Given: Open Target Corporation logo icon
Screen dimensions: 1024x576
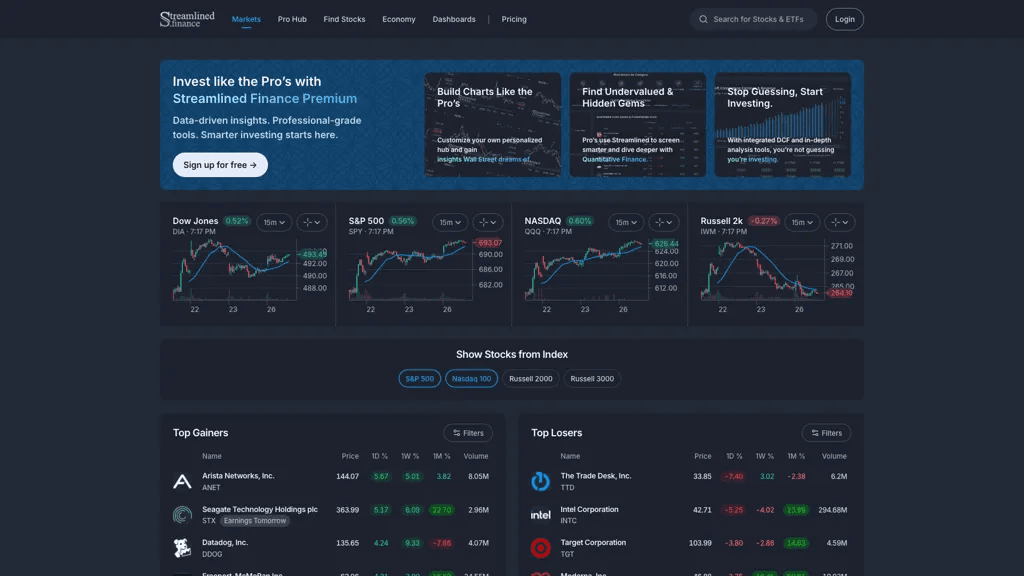Looking at the screenshot, I should (540, 548).
